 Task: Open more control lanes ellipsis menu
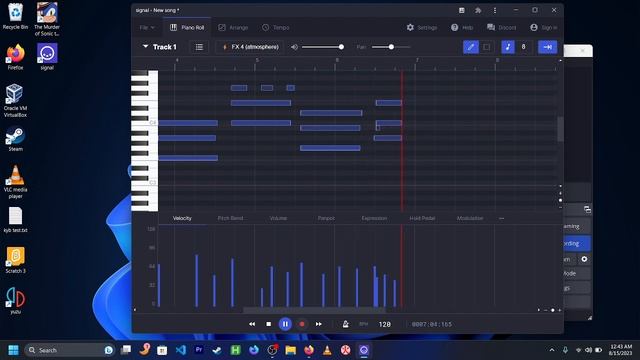click(x=501, y=218)
